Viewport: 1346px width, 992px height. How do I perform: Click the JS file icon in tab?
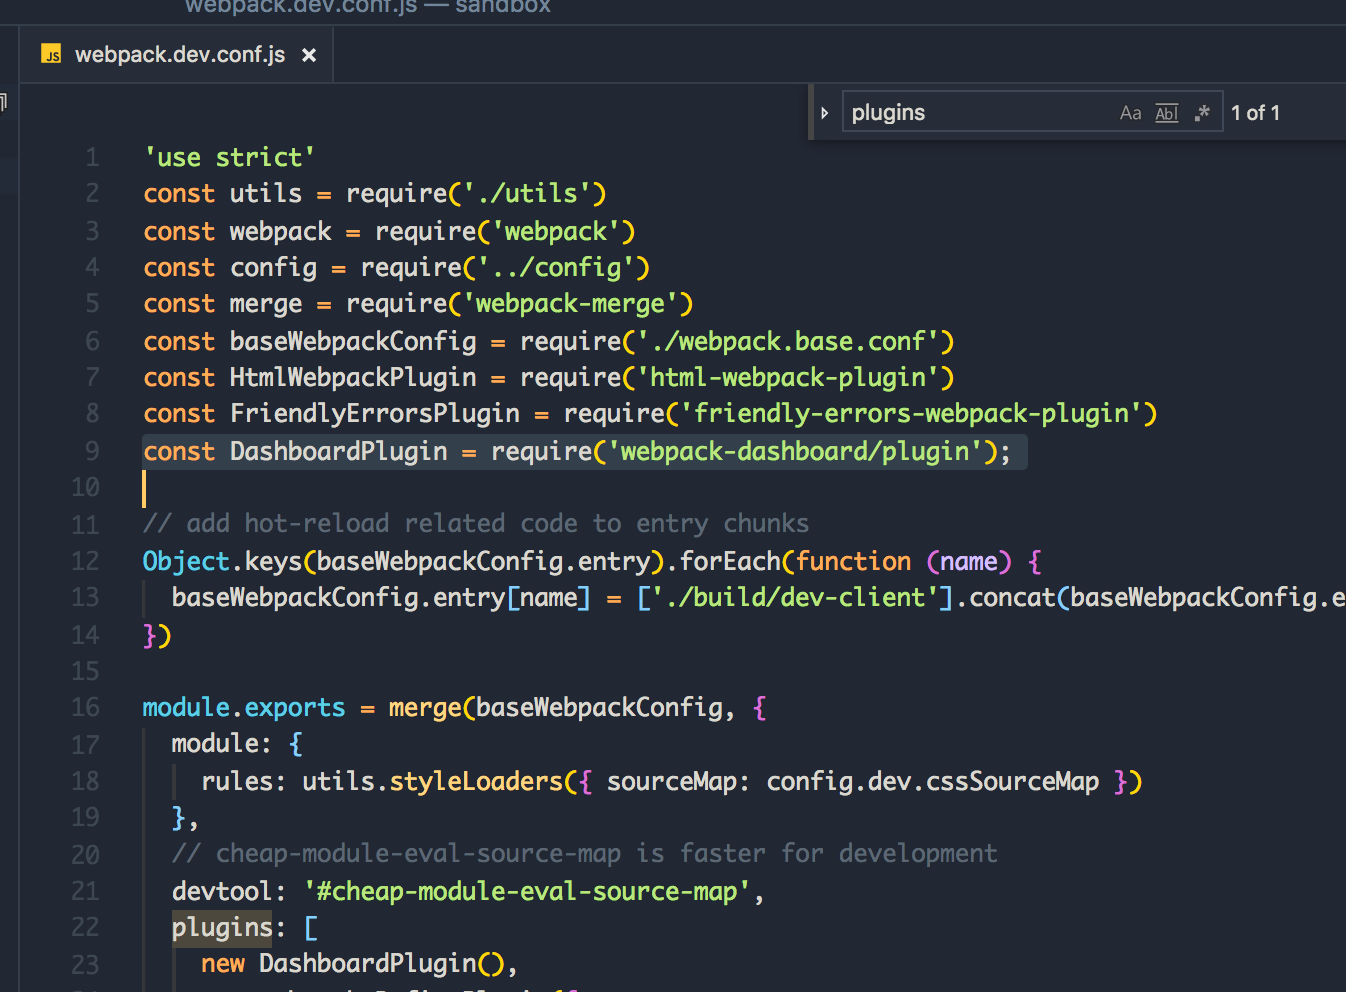point(51,55)
